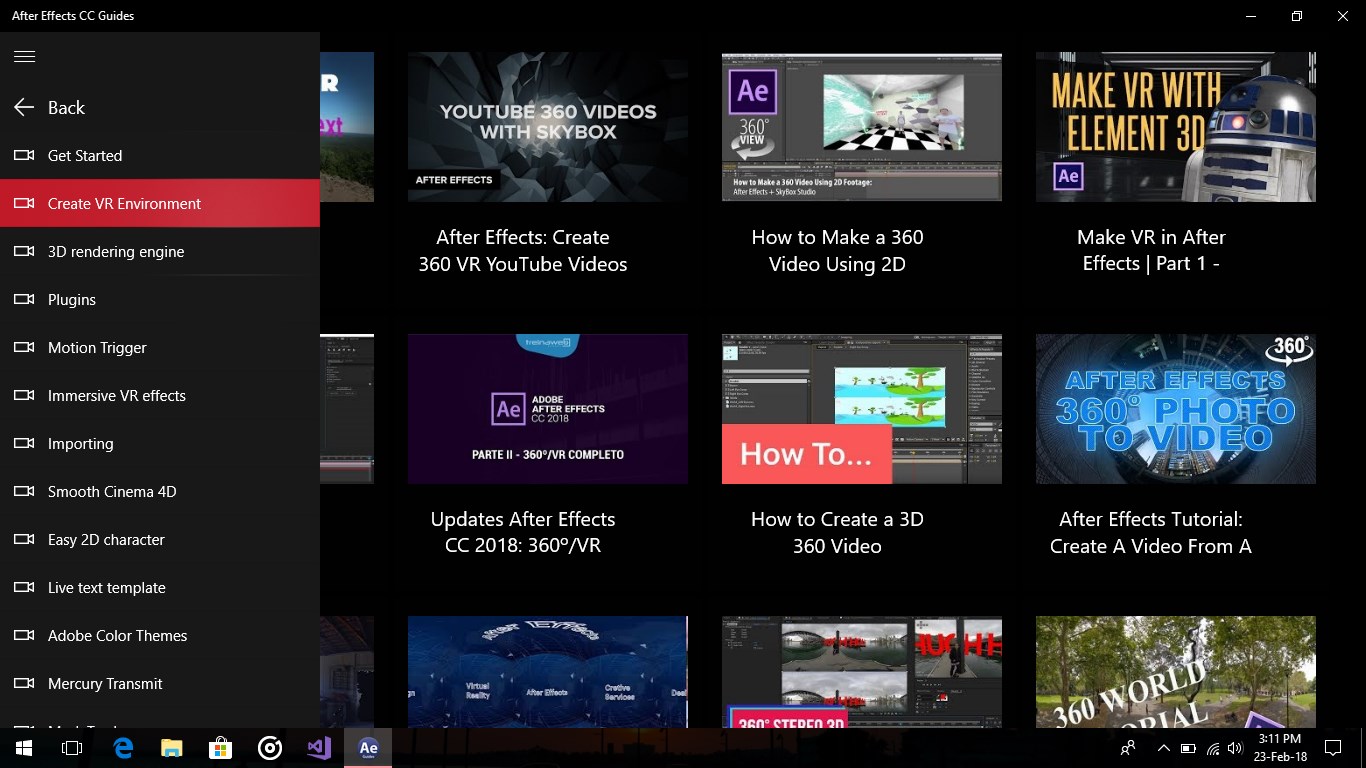
Task: Open the Make VR with Element 3D thumbnail
Action: [1176, 127]
